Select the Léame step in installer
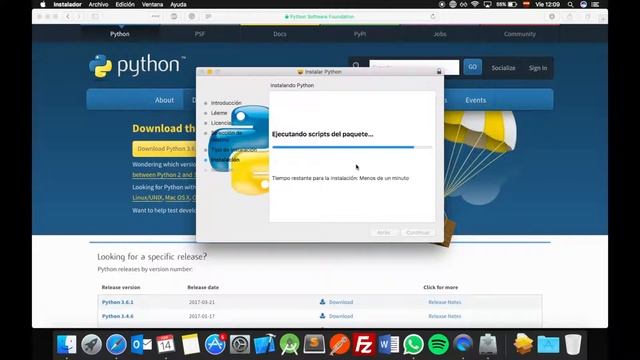The width and height of the screenshot is (640, 360). [x=219, y=113]
